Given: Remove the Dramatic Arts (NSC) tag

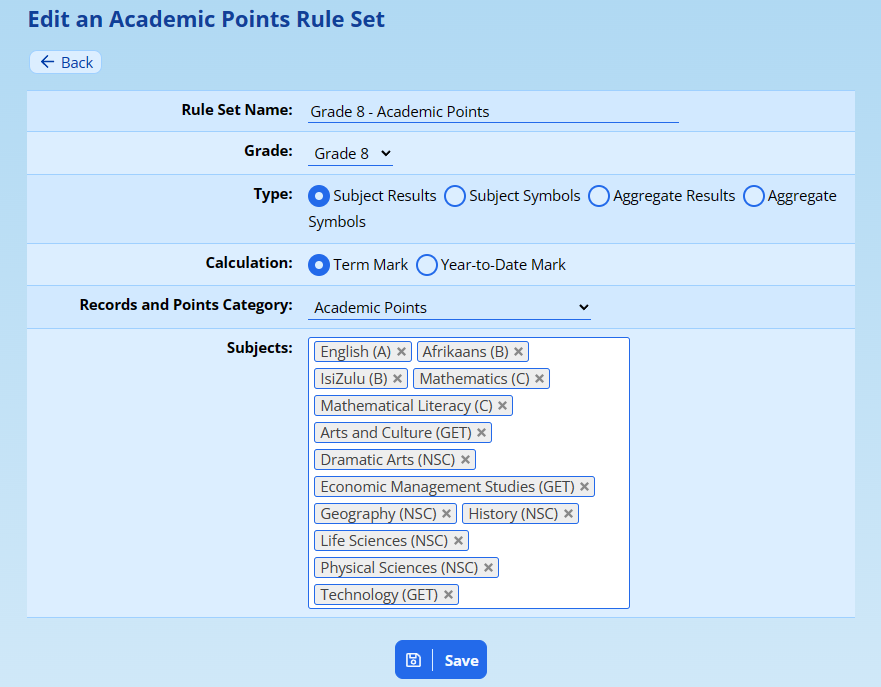Looking at the screenshot, I should click(465, 460).
